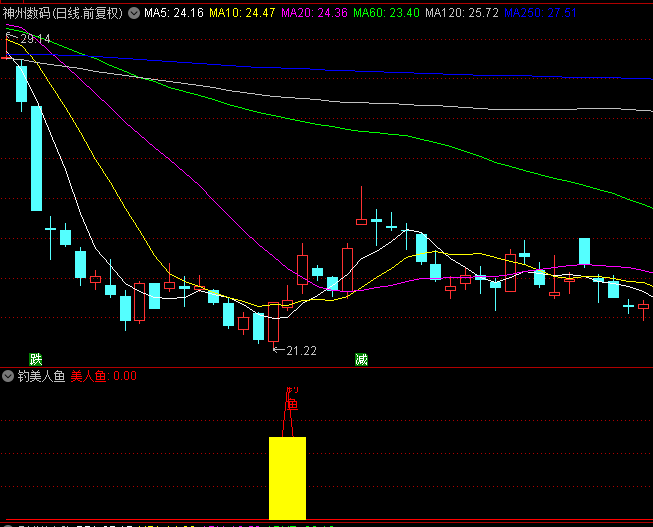Click the green 减 marker icon

click(361, 360)
